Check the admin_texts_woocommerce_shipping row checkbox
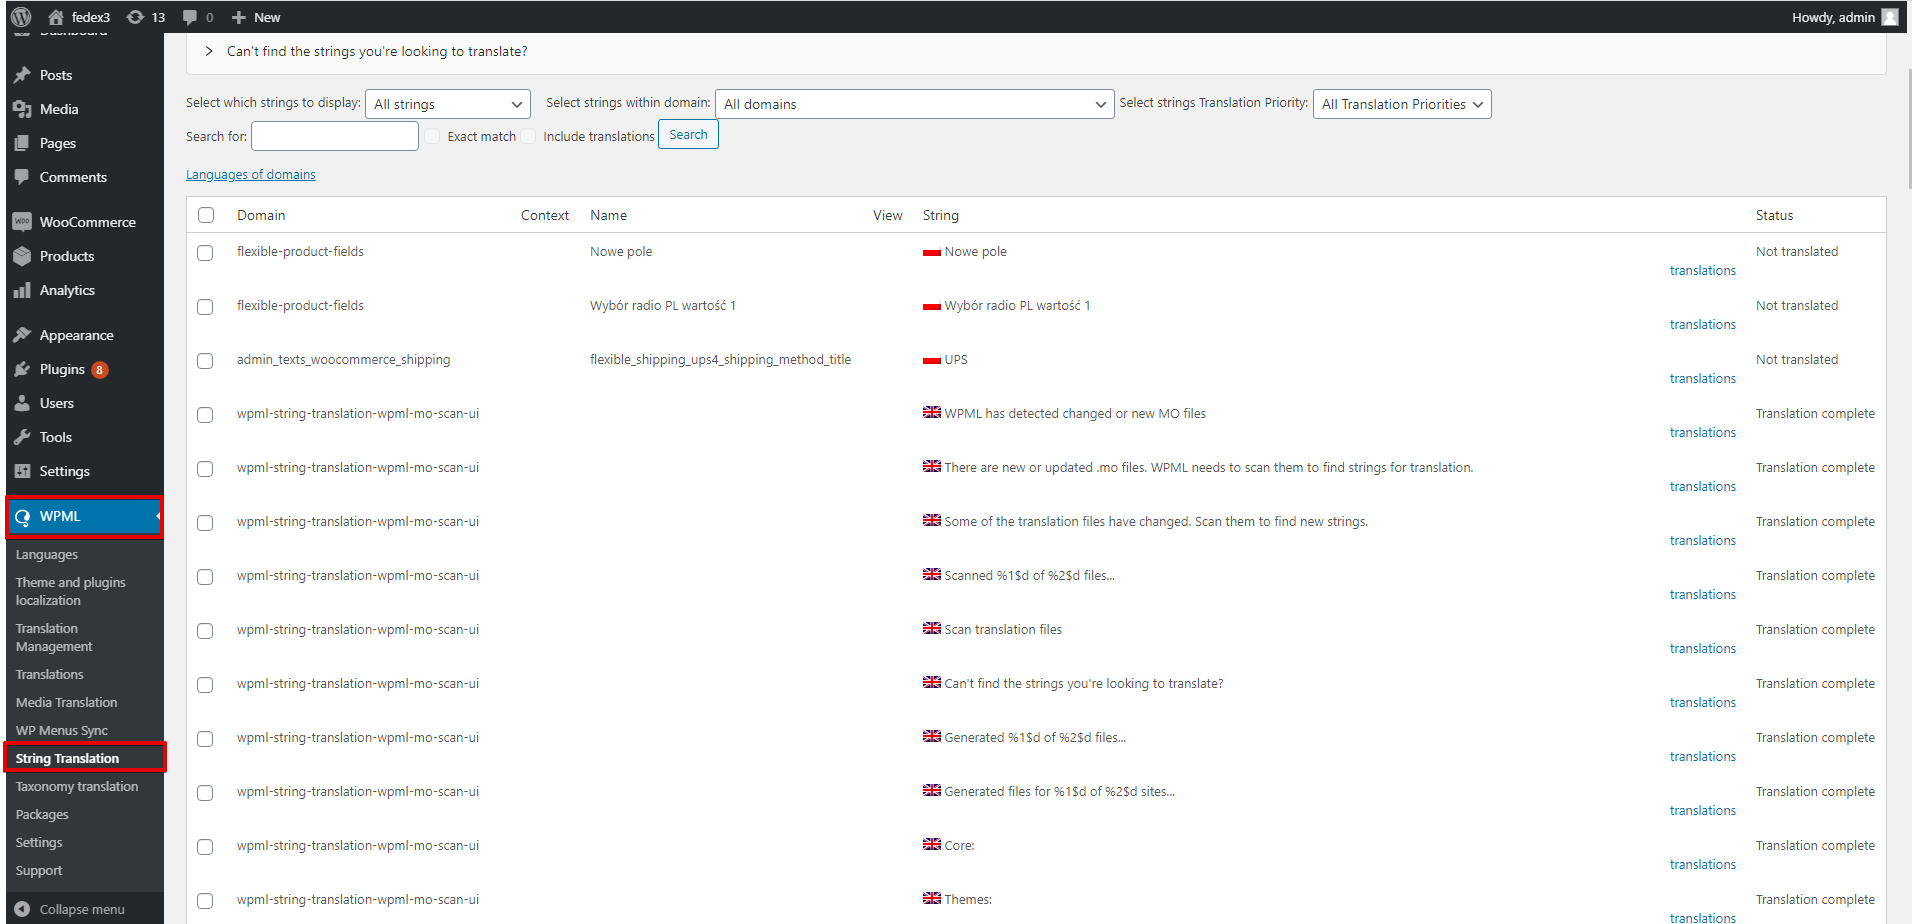The image size is (1912, 924). pos(205,361)
